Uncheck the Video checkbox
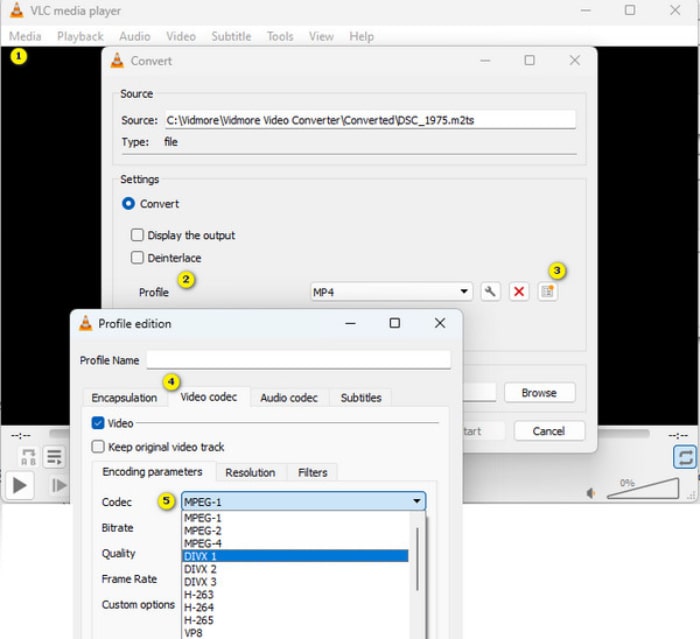This screenshot has height=639, width=700. tap(98, 423)
